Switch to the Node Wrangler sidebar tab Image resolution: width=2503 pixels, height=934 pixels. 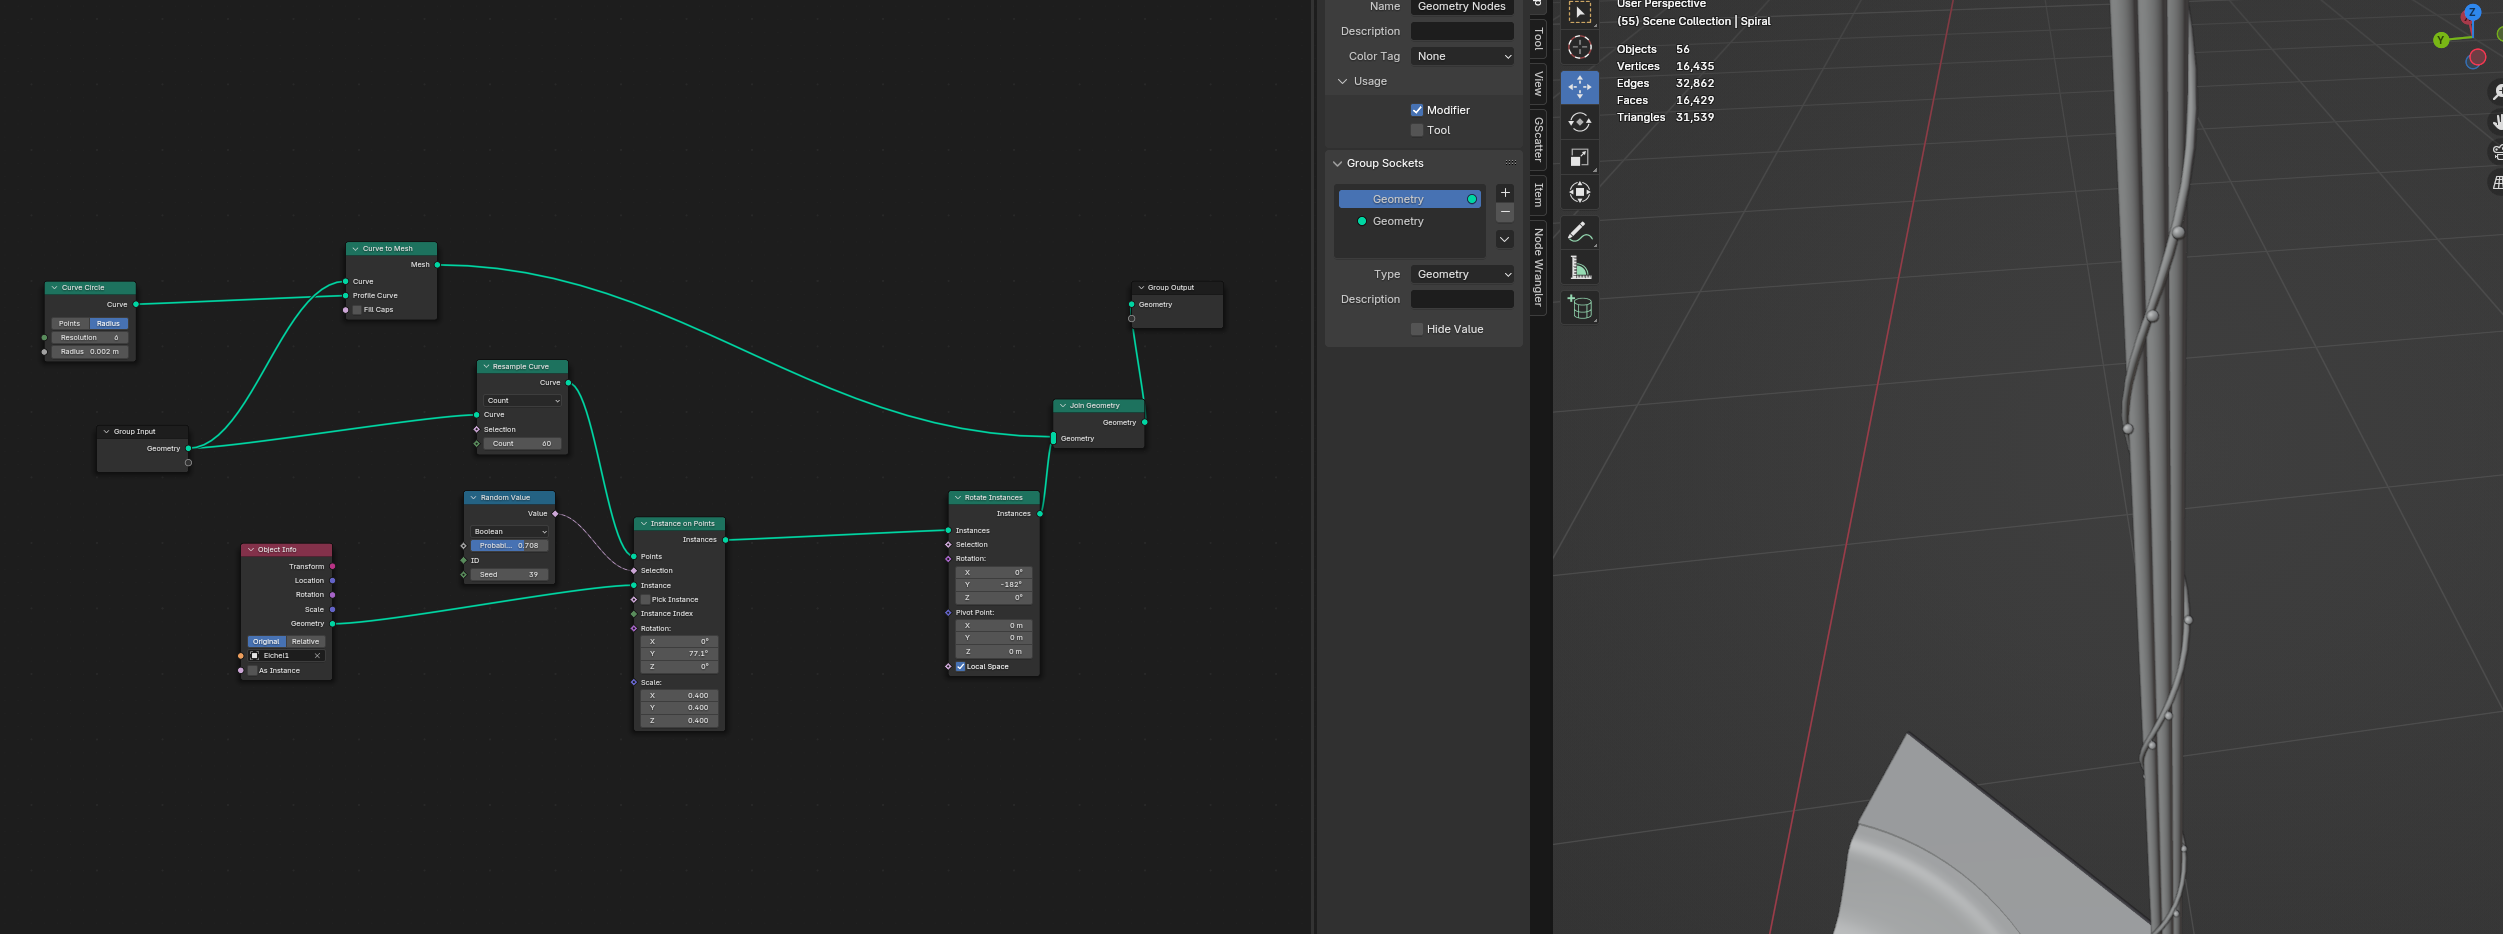point(1538,267)
